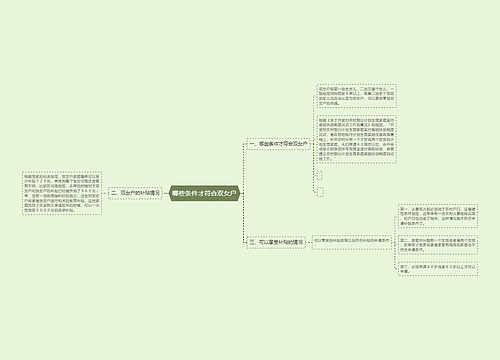Select branch 二、双女户的补贴情况
The image size is (500, 360).
tap(135, 193)
